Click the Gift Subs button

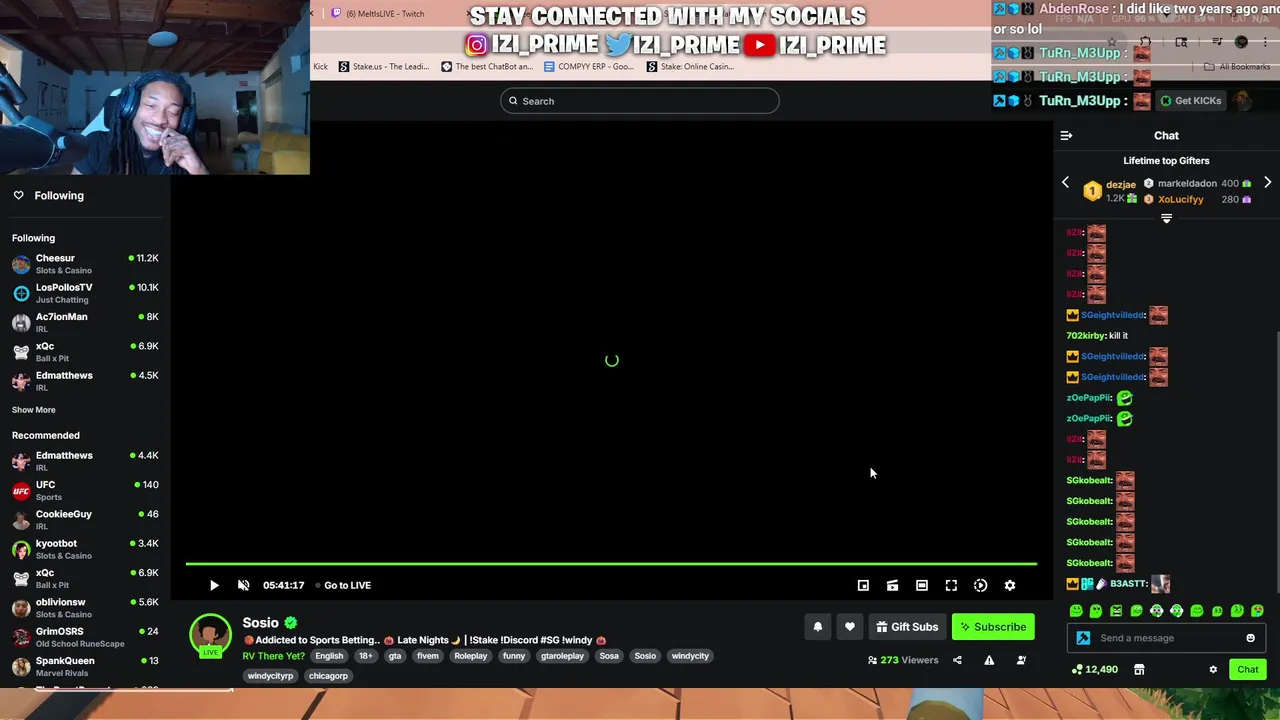click(x=907, y=627)
